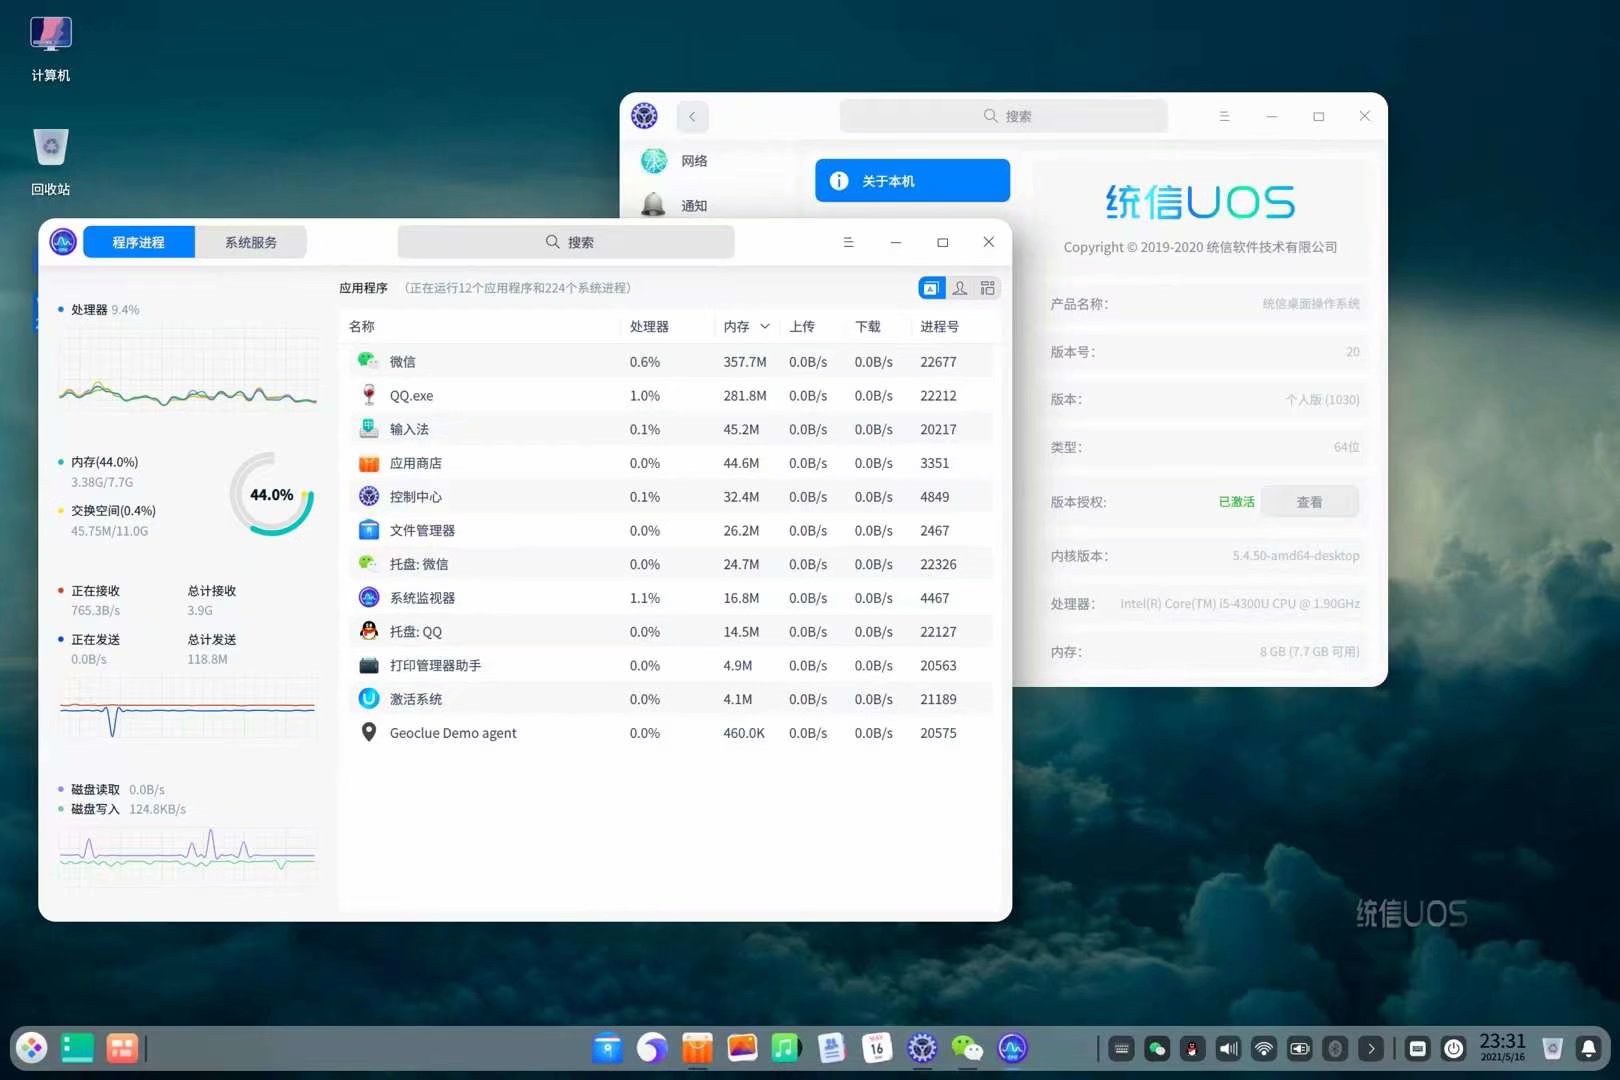Screen dimensions: 1620x1080
Task: Select the 输入法 process icon
Action: tap(369, 429)
